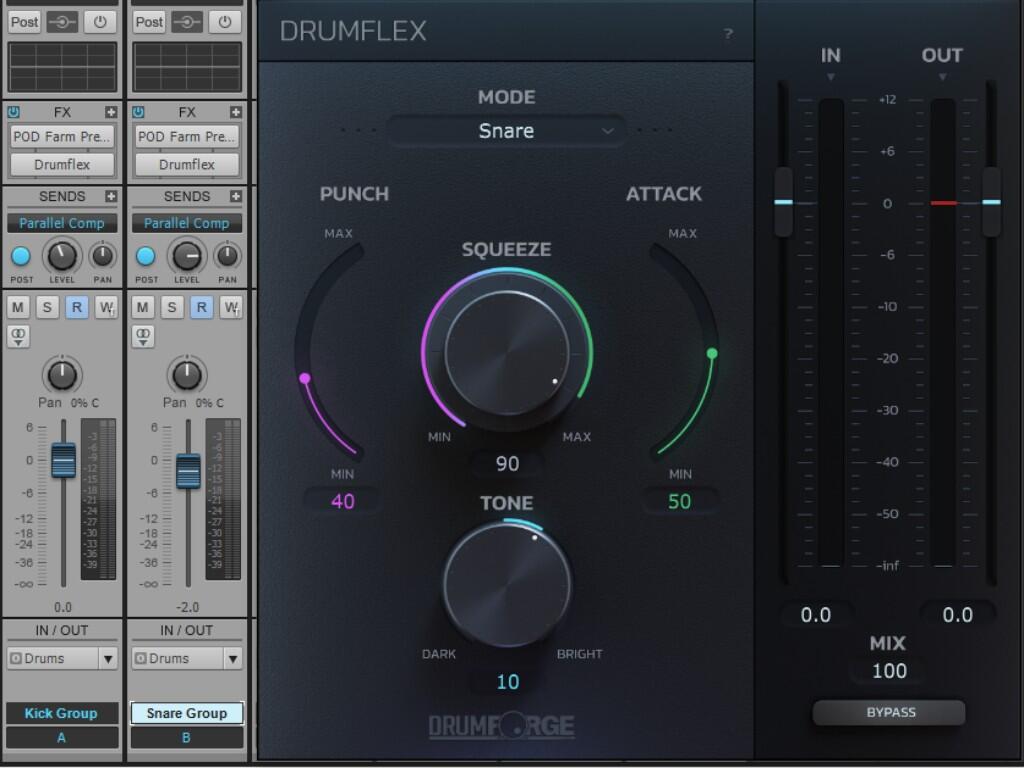Click bus letter A under Kick Group

62,738
